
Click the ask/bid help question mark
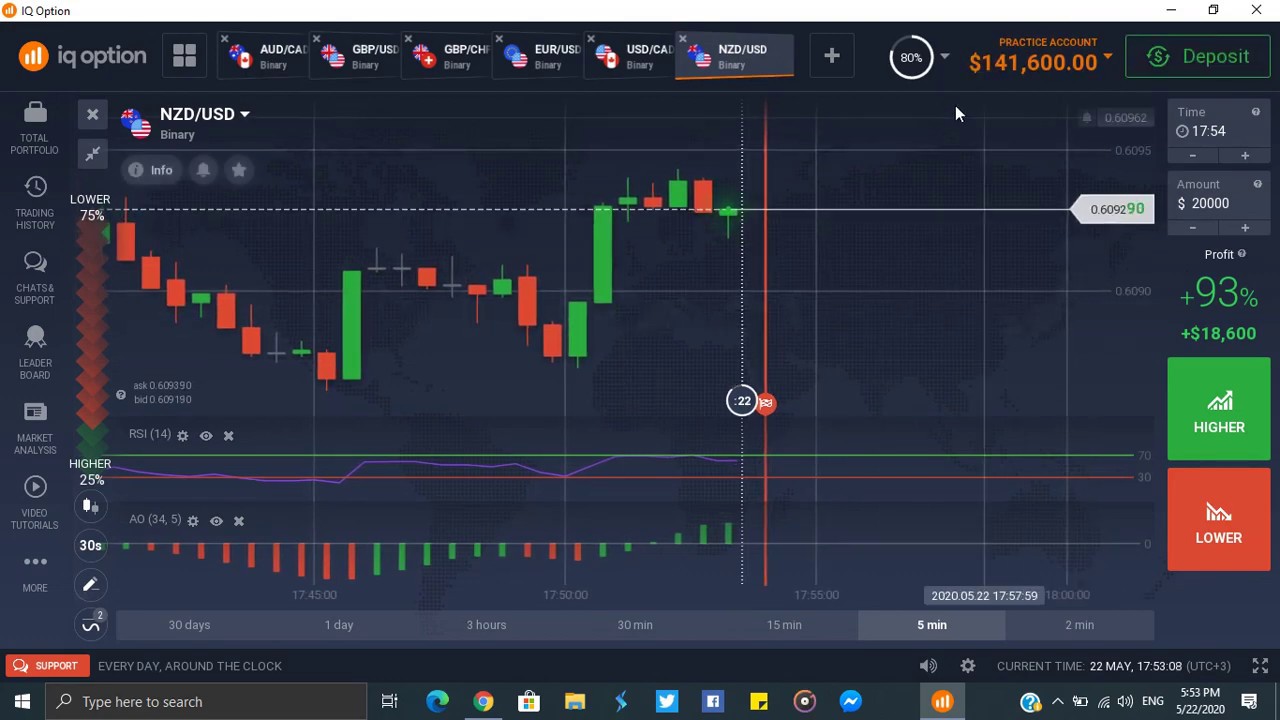(x=121, y=395)
